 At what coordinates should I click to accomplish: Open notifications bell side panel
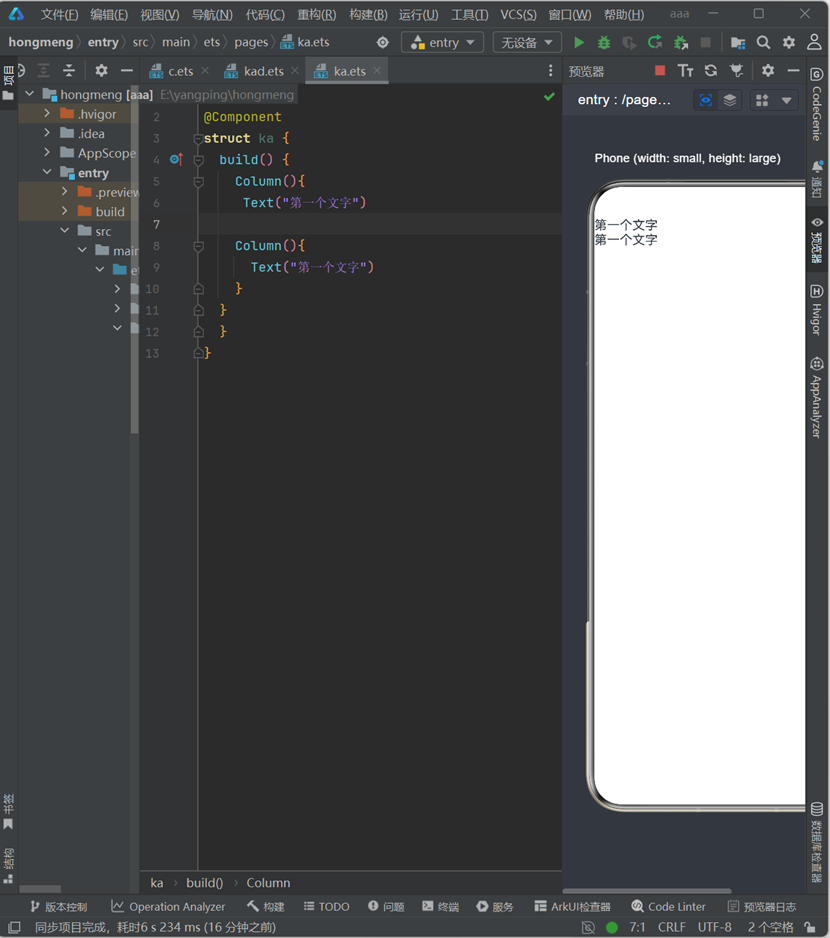pos(817,178)
